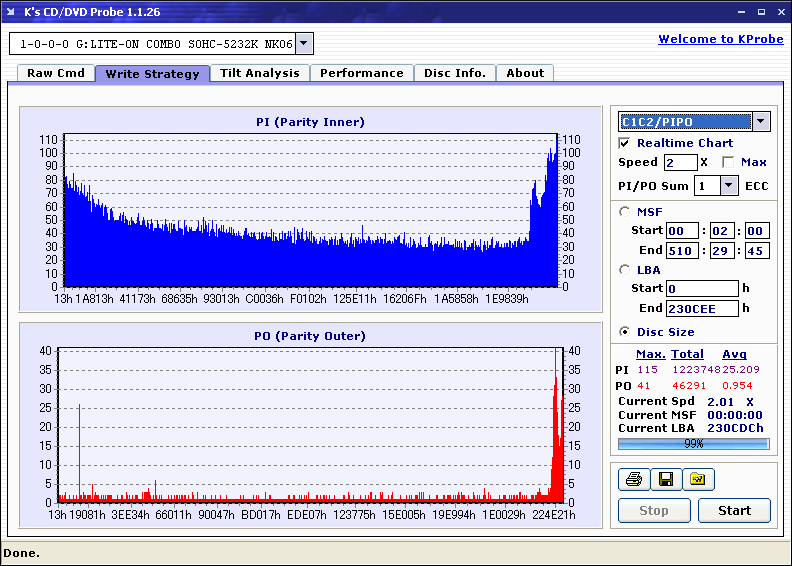Enable the Max speed checkbox
Image resolution: width=792 pixels, height=566 pixels.
(728, 162)
